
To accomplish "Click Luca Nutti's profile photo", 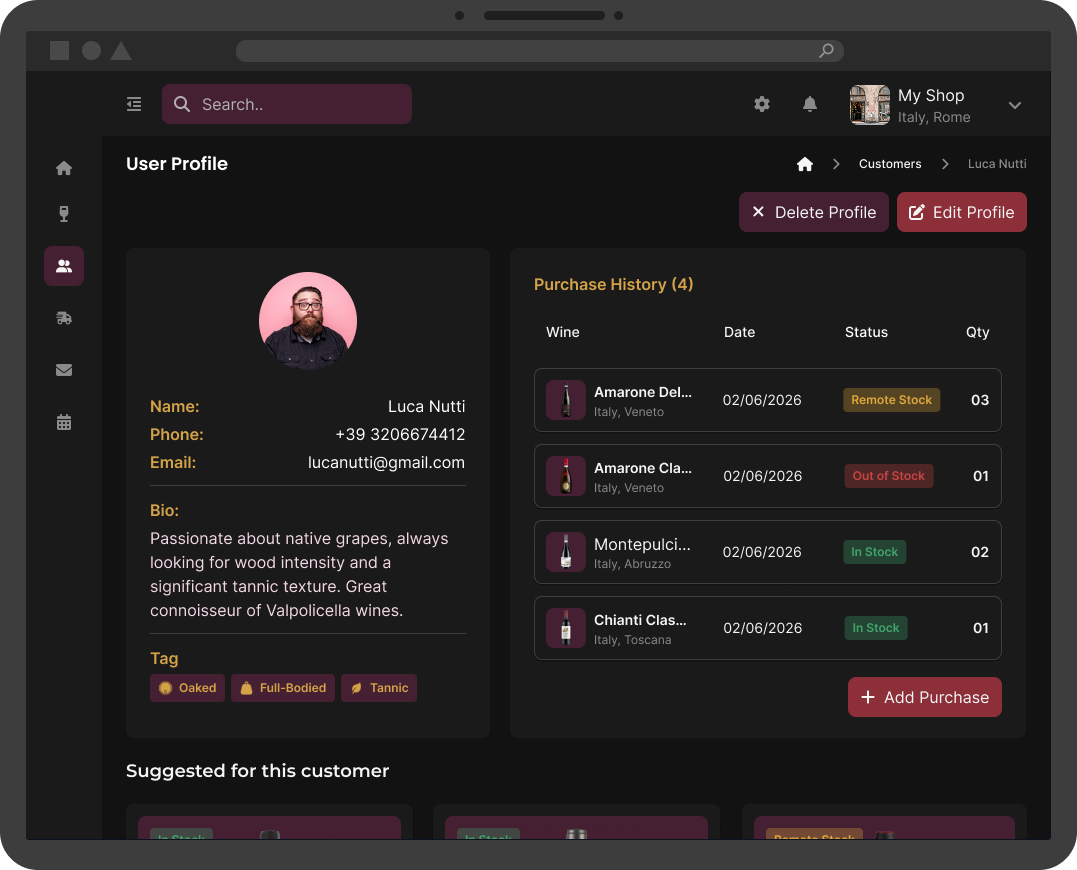I will 308,321.
